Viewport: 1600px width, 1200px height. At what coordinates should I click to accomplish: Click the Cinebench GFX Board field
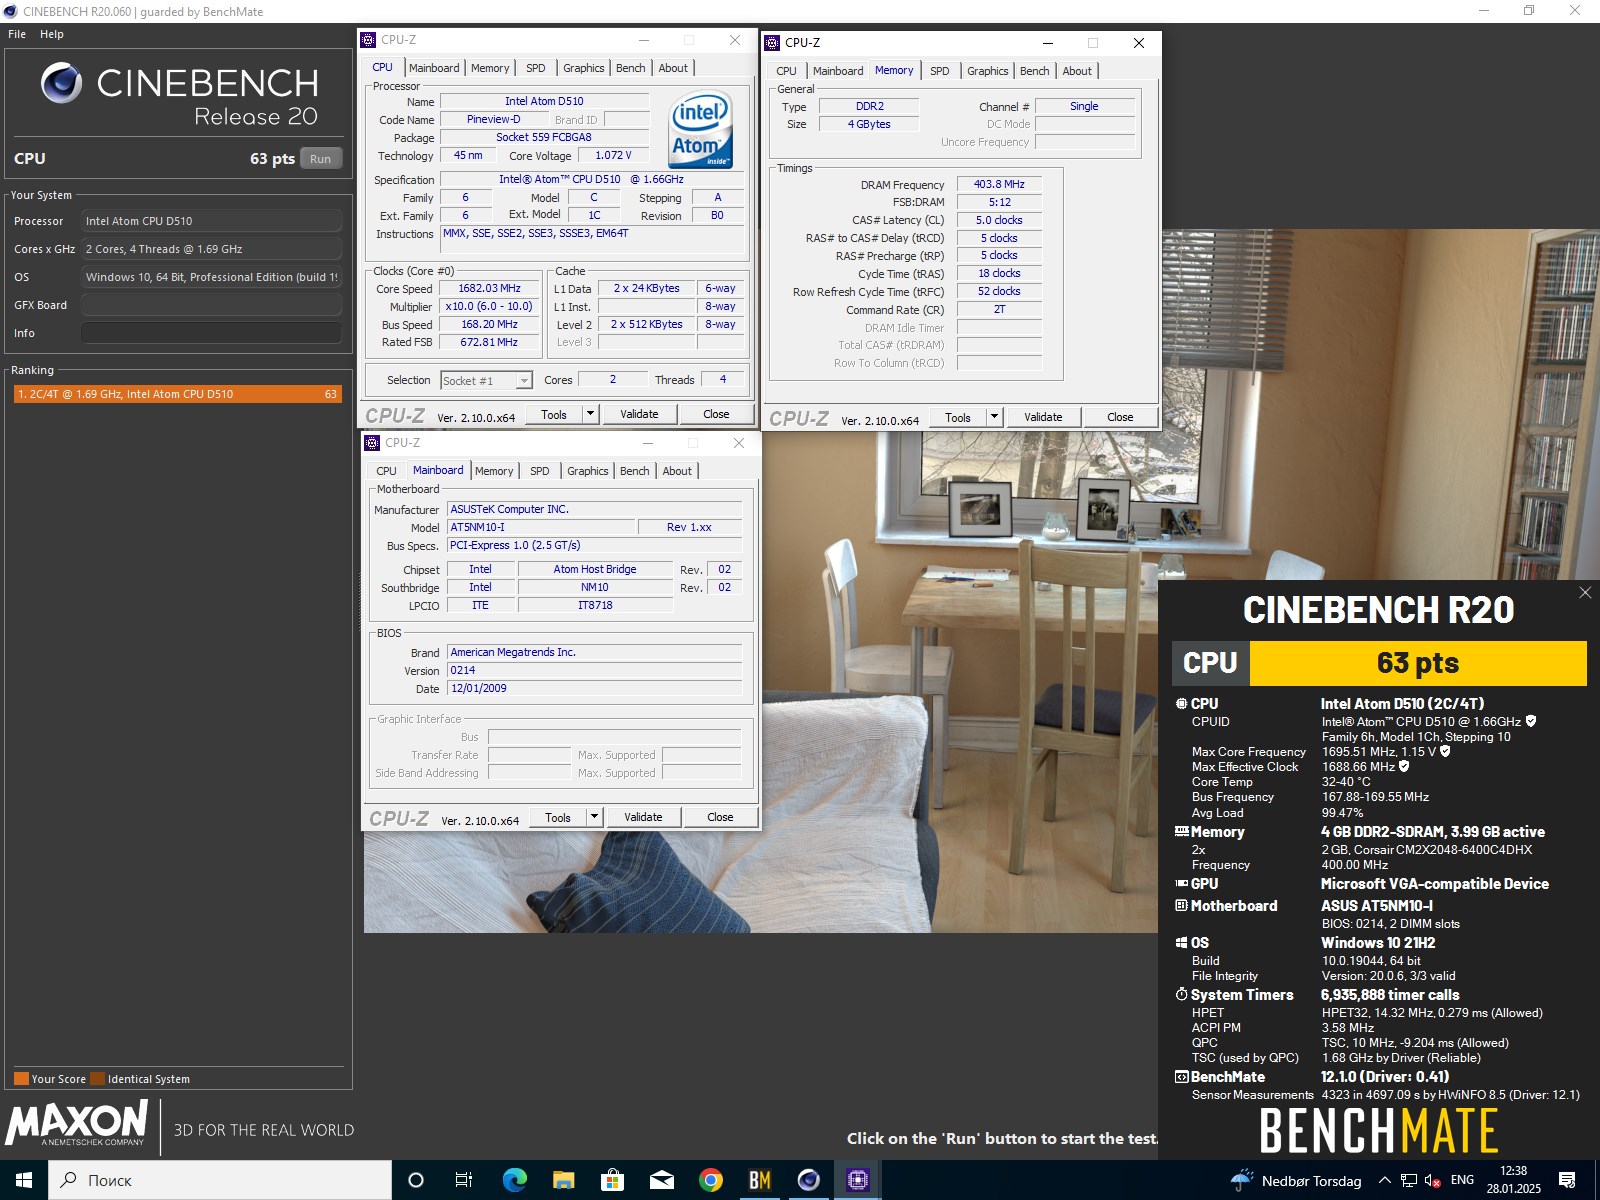click(x=212, y=305)
